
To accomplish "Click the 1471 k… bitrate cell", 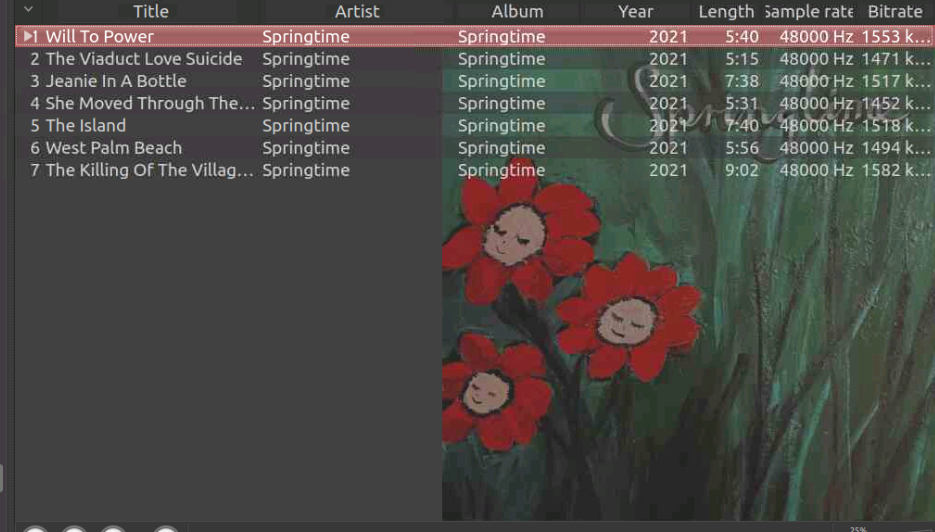I will [x=896, y=58].
